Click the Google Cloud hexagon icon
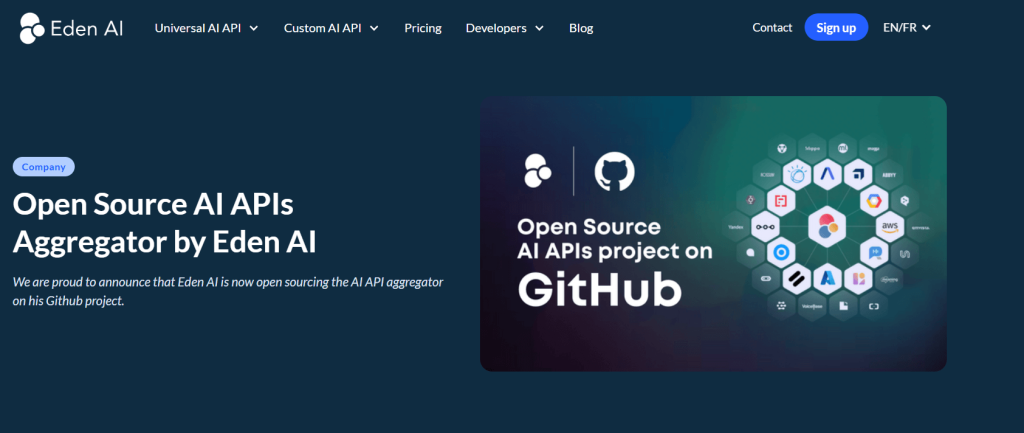This screenshot has width=1024, height=433. pos(874,200)
